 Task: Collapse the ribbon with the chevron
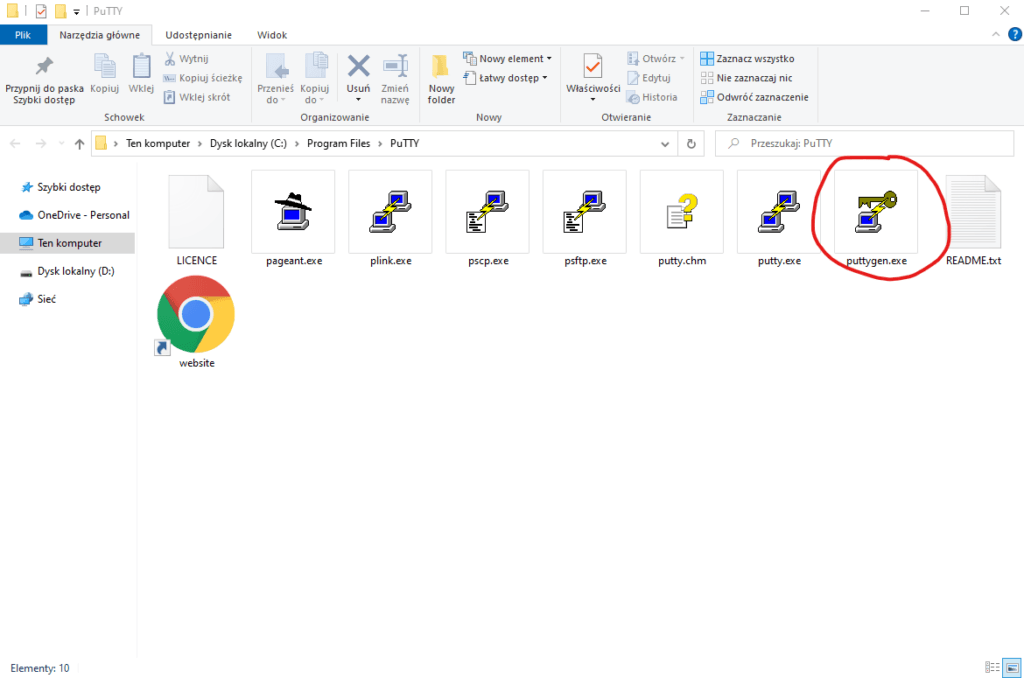coord(995,35)
